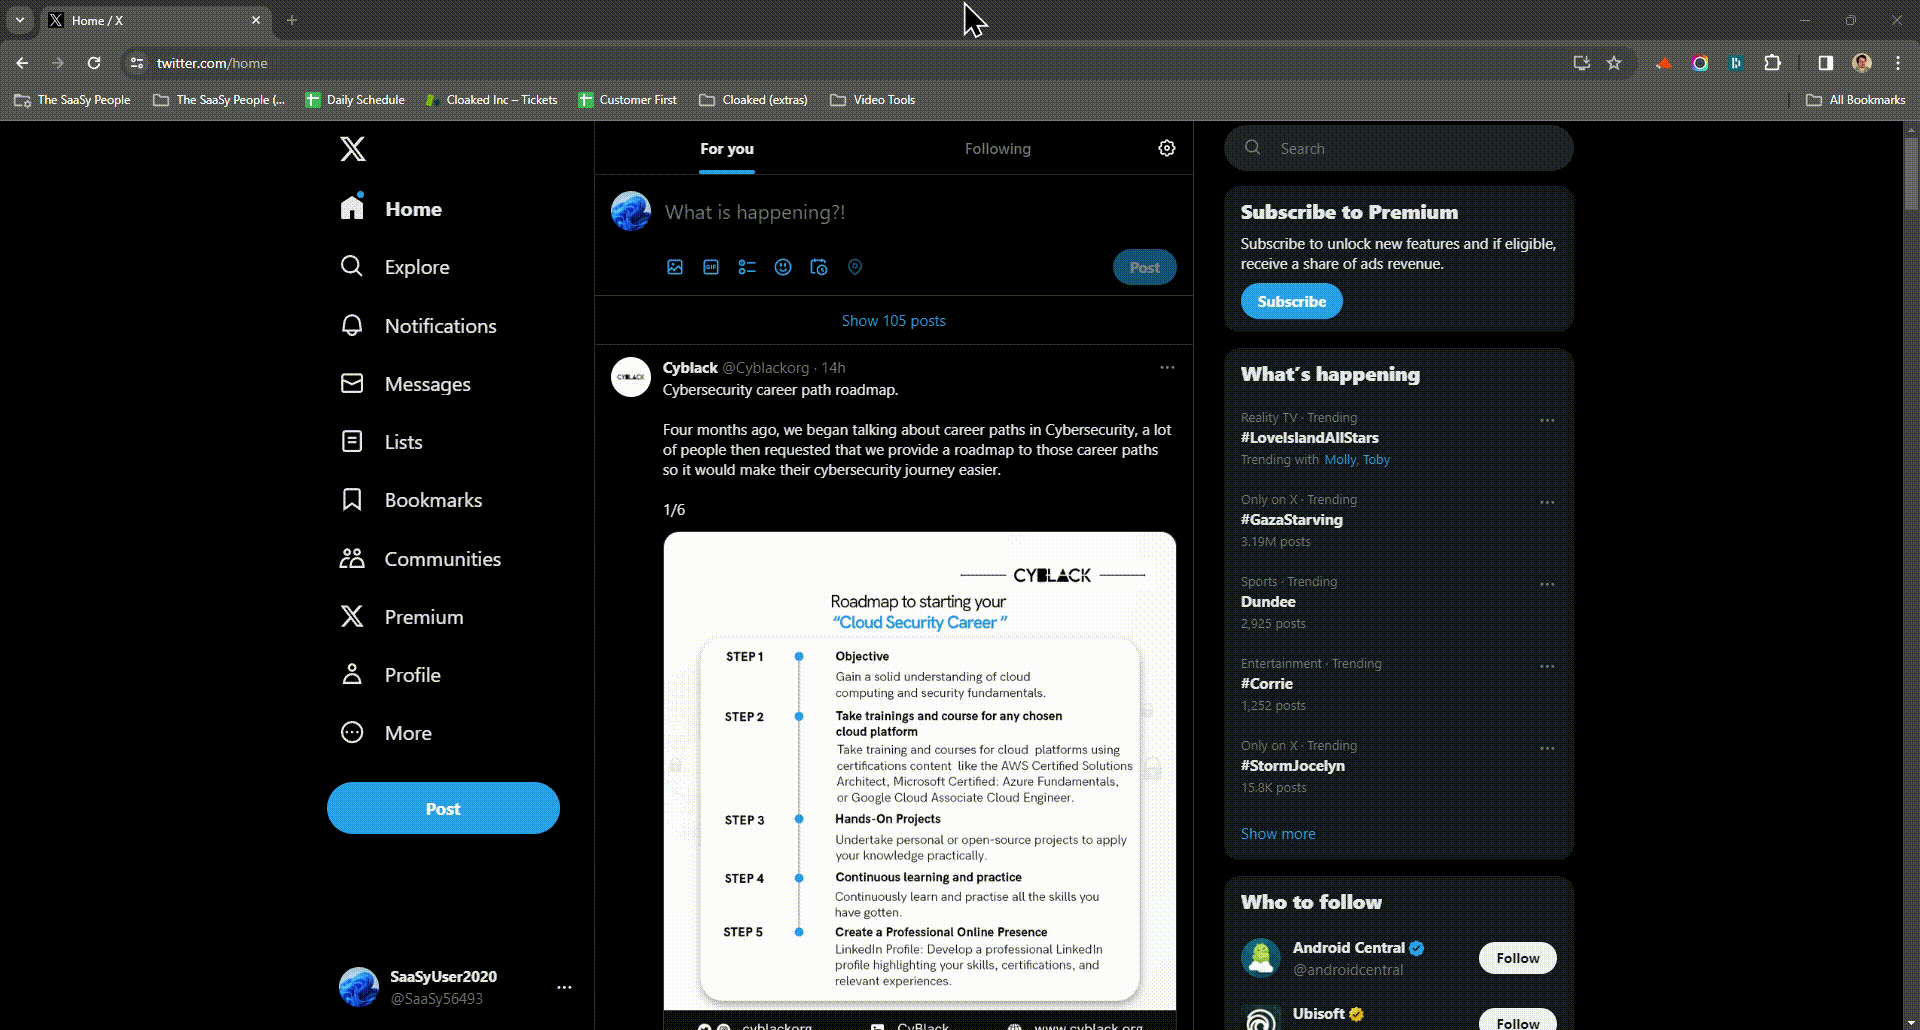Open Explore search page
1920x1030 pixels.
[395, 267]
